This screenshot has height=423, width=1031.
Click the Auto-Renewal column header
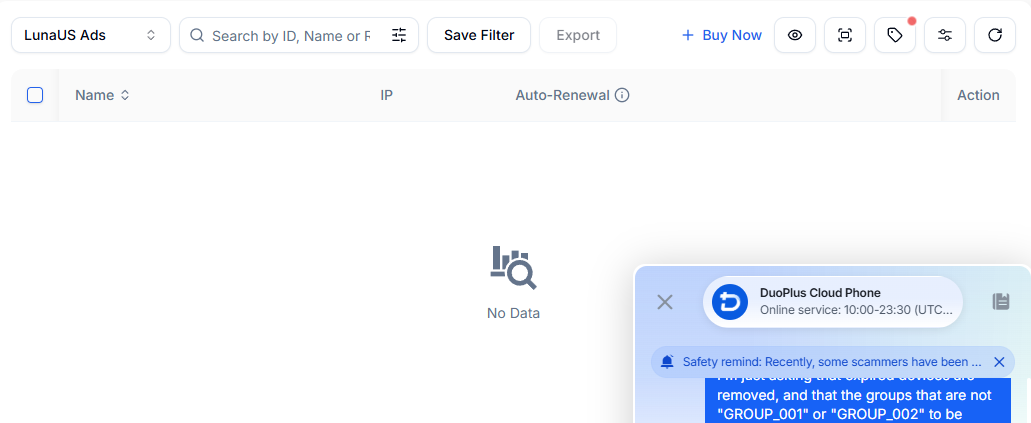tap(562, 95)
